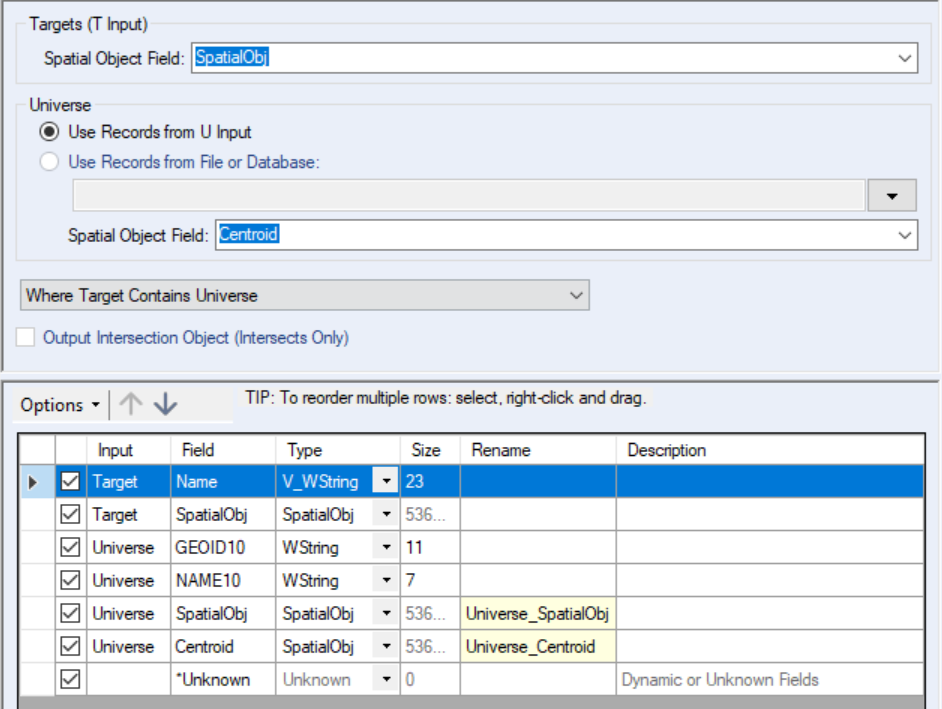Screen dimensions: 942x709
Task: Open Targets Spatial Object Field dropdown
Action: click(x=904, y=58)
